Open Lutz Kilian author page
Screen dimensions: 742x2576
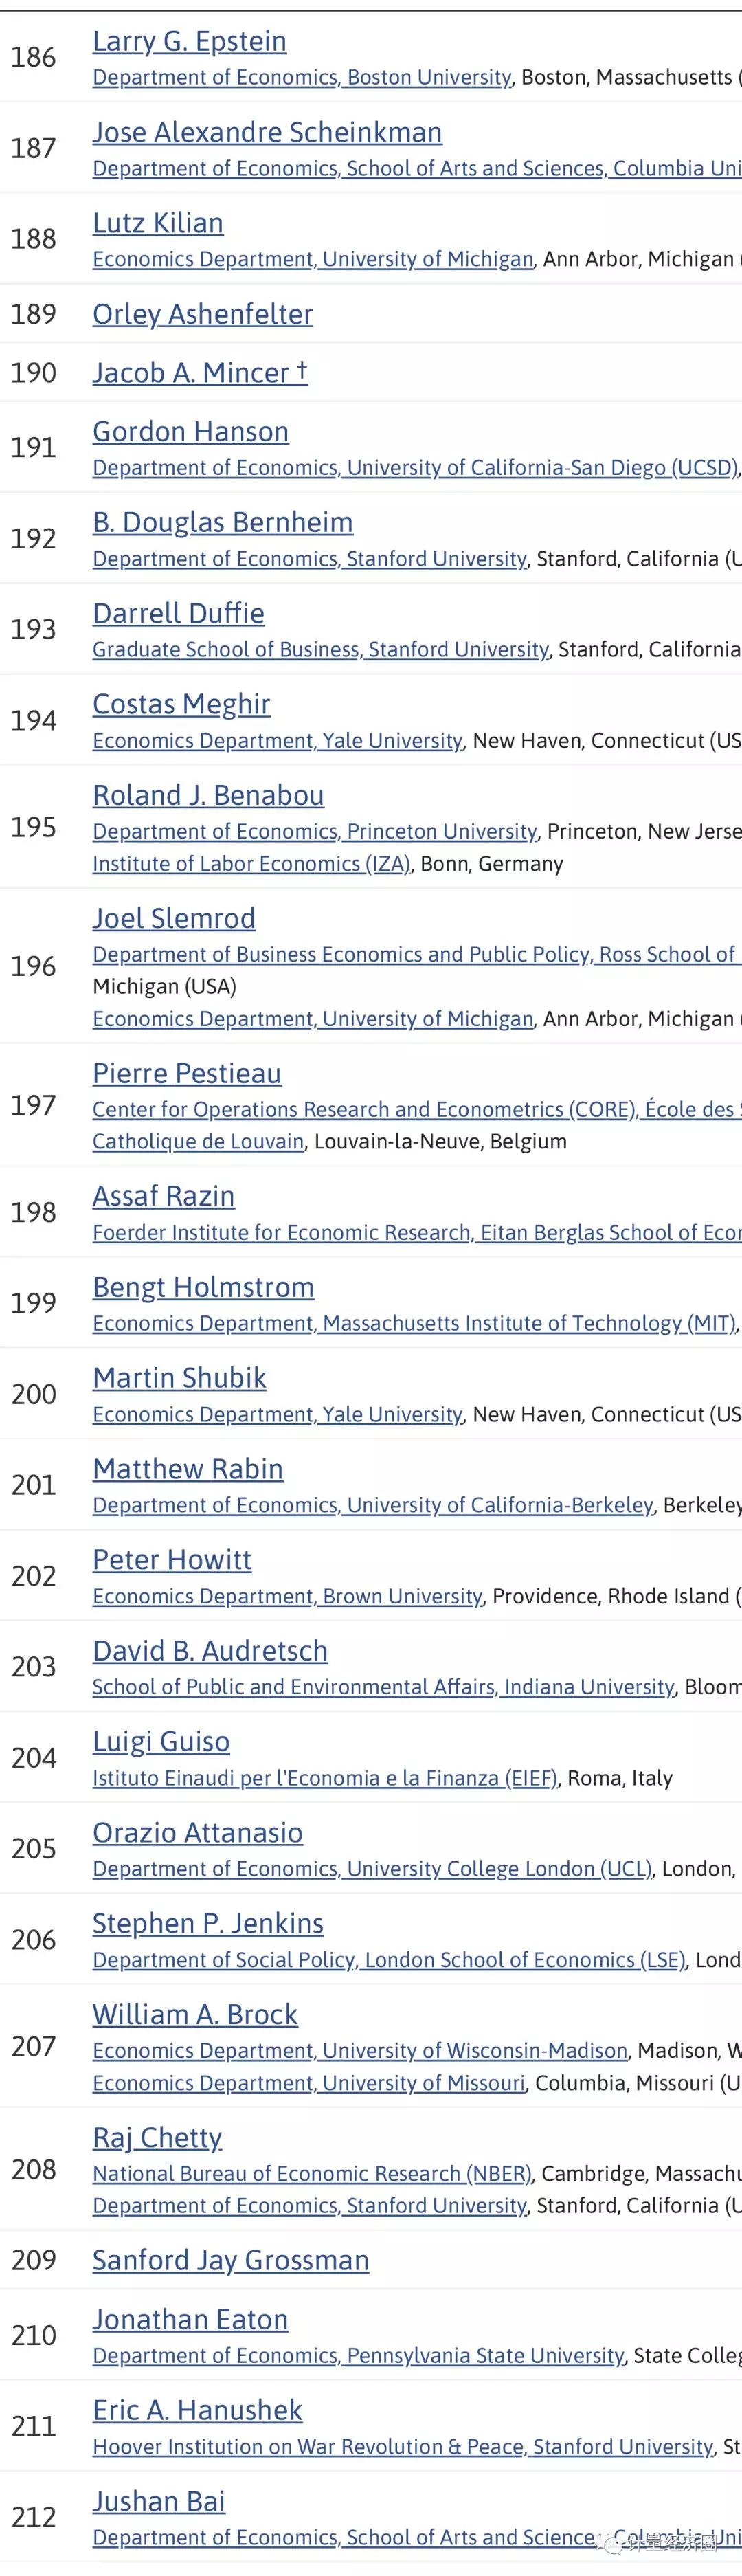[x=158, y=223]
